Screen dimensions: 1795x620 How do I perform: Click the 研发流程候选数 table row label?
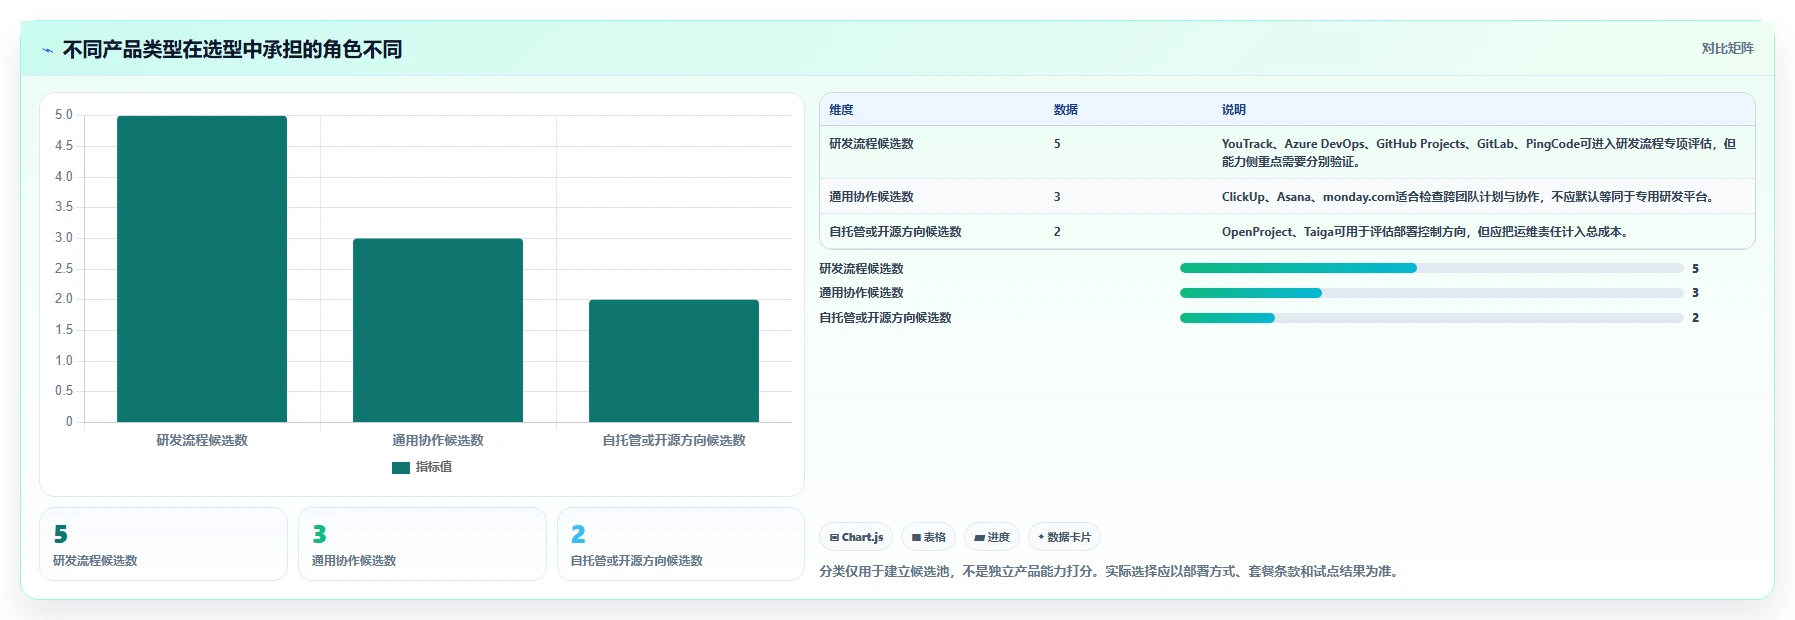[x=871, y=144]
